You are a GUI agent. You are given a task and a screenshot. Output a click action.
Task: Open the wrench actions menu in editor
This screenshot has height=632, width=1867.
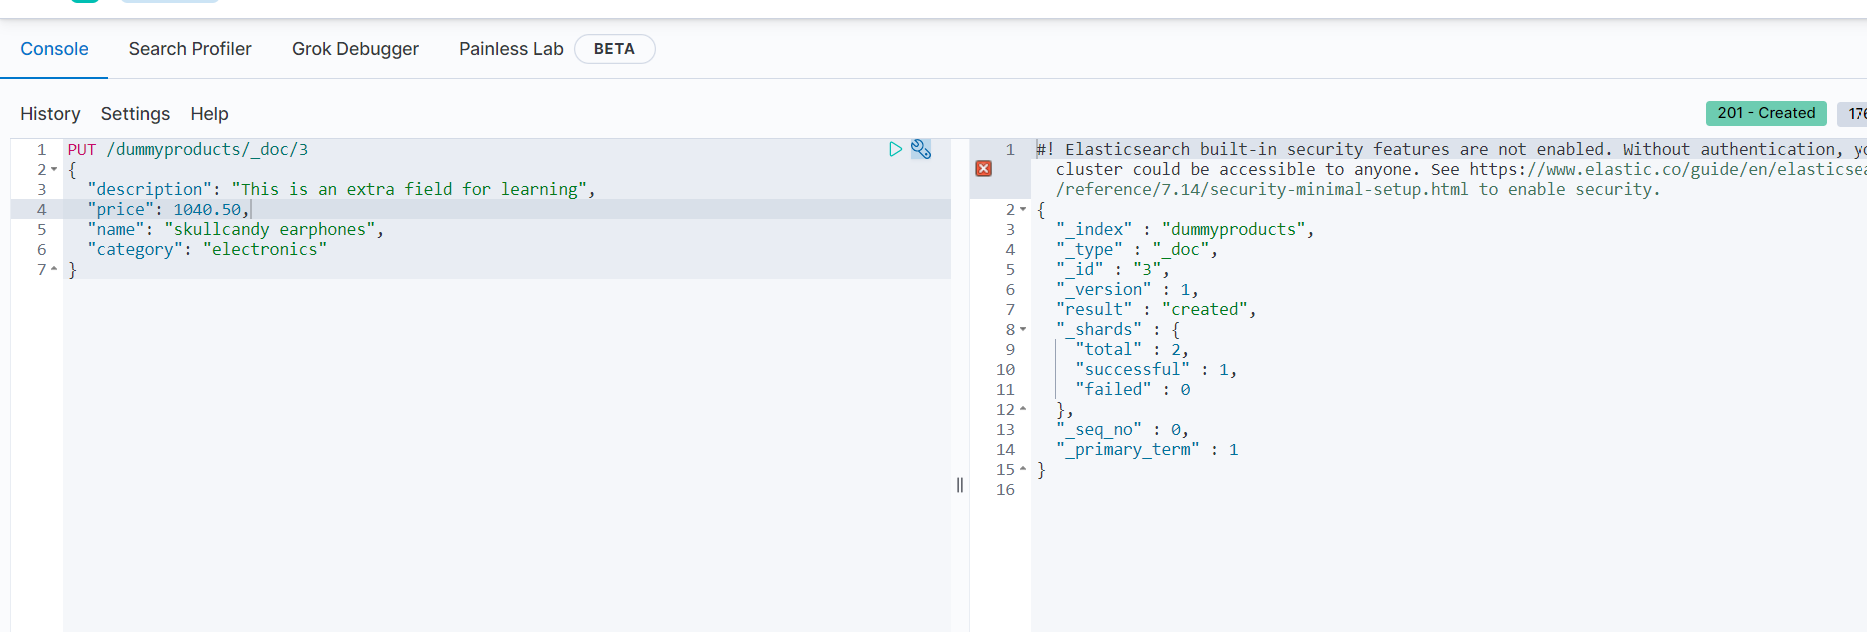[x=921, y=149]
